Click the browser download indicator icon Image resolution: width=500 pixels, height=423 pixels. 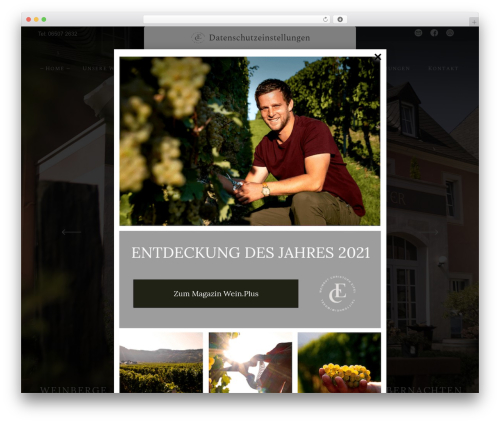(340, 20)
